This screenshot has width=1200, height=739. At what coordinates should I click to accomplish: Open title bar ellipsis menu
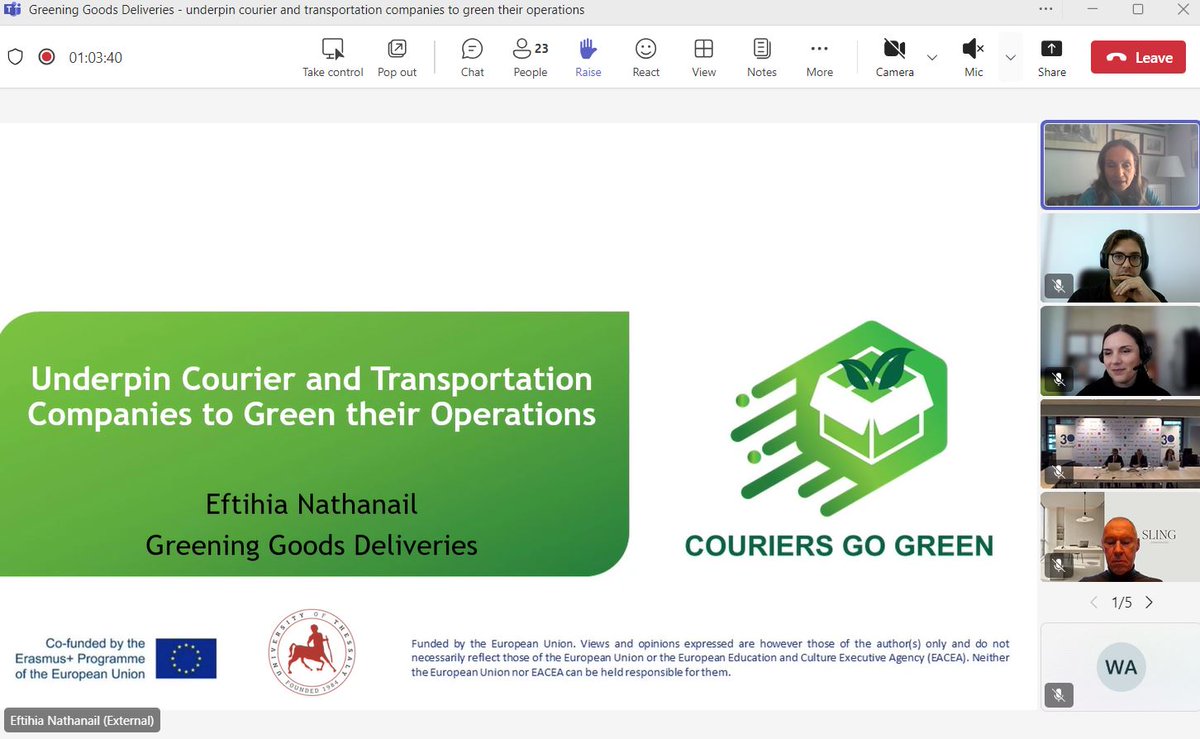click(x=1045, y=9)
